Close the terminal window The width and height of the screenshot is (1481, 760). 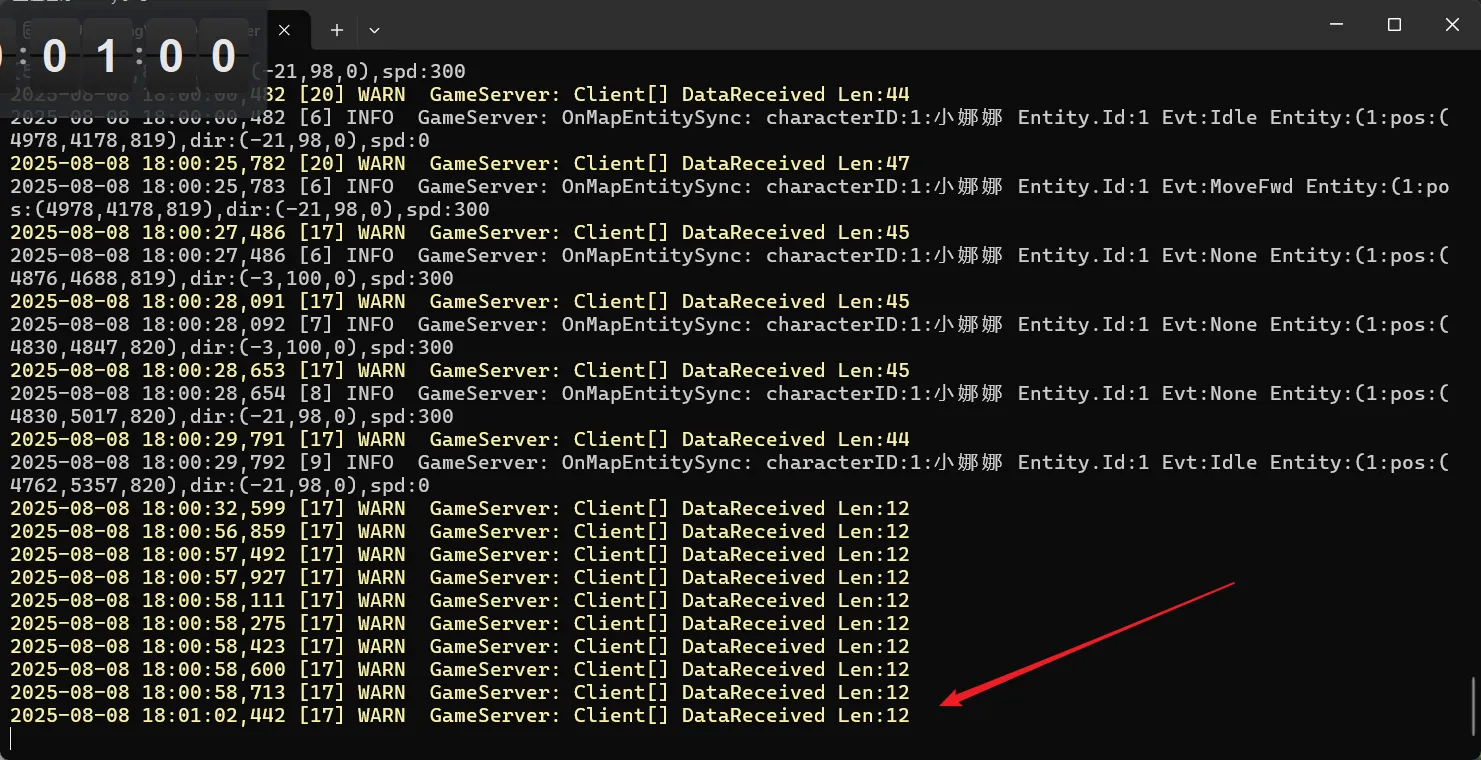1452,25
